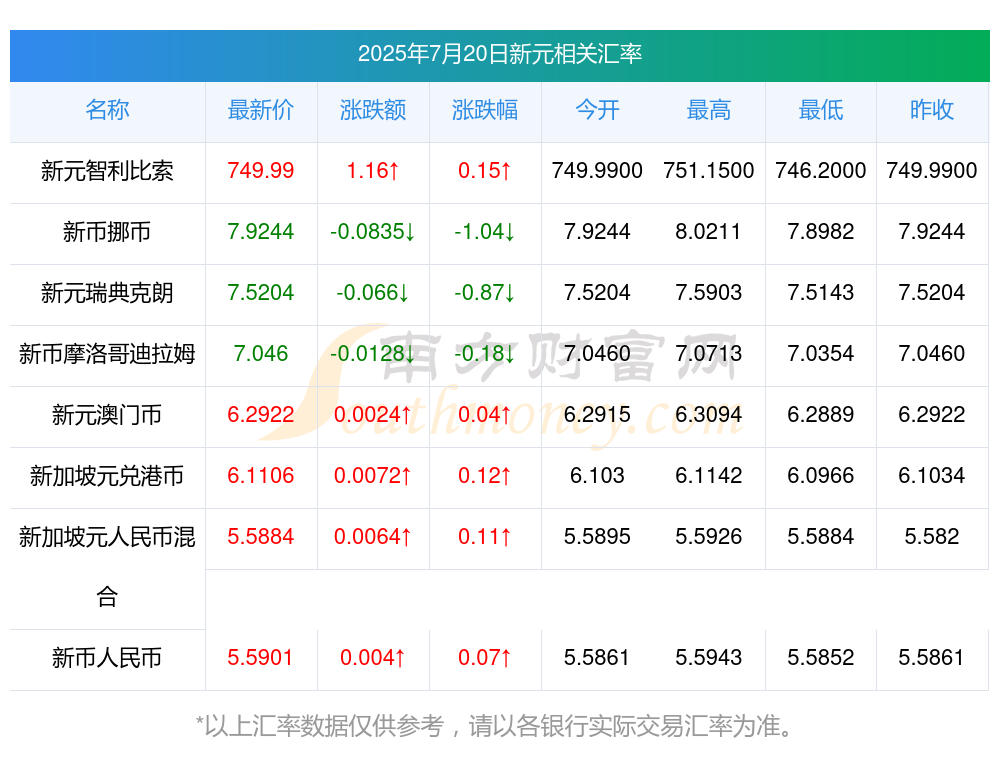Click the low value 7.5143
This screenshot has width=1000, height=757.
[820, 293]
